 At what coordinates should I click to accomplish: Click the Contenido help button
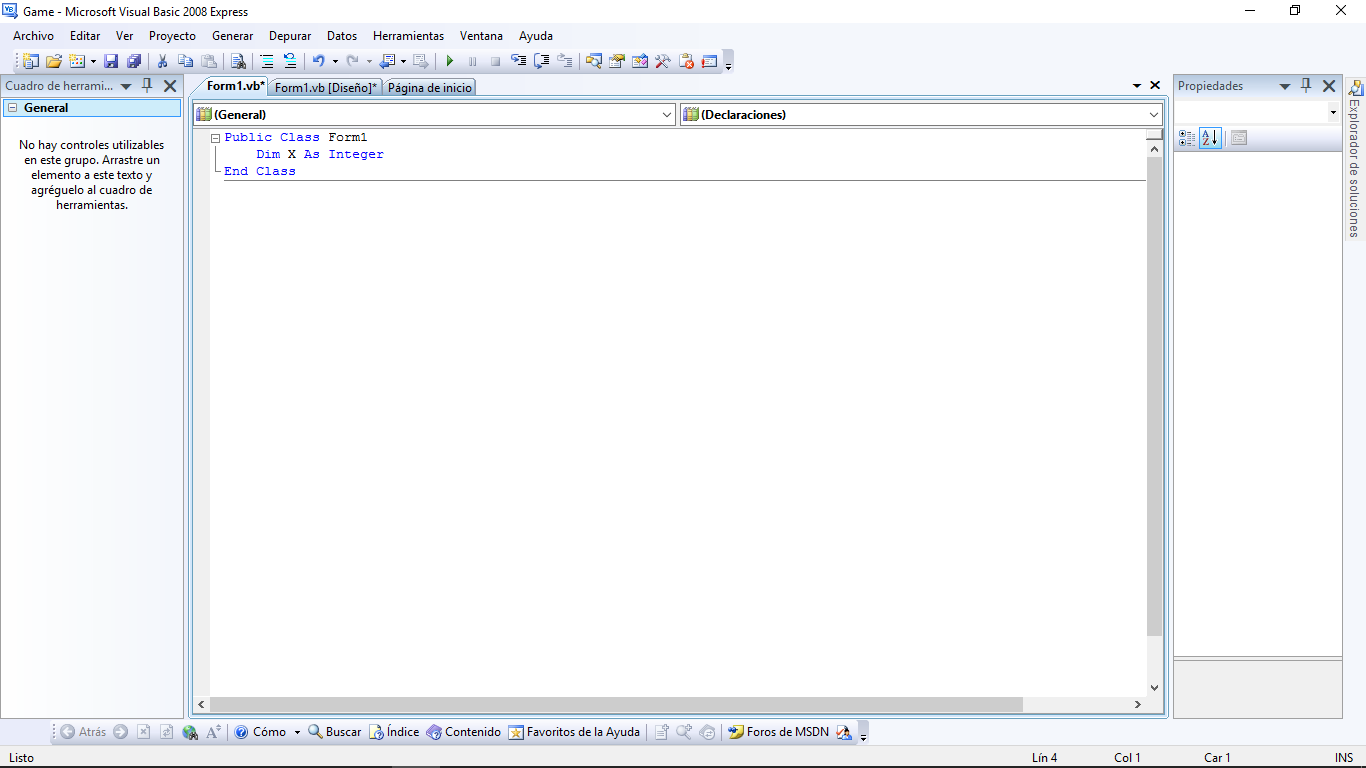pyautogui.click(x=463, y=732)
